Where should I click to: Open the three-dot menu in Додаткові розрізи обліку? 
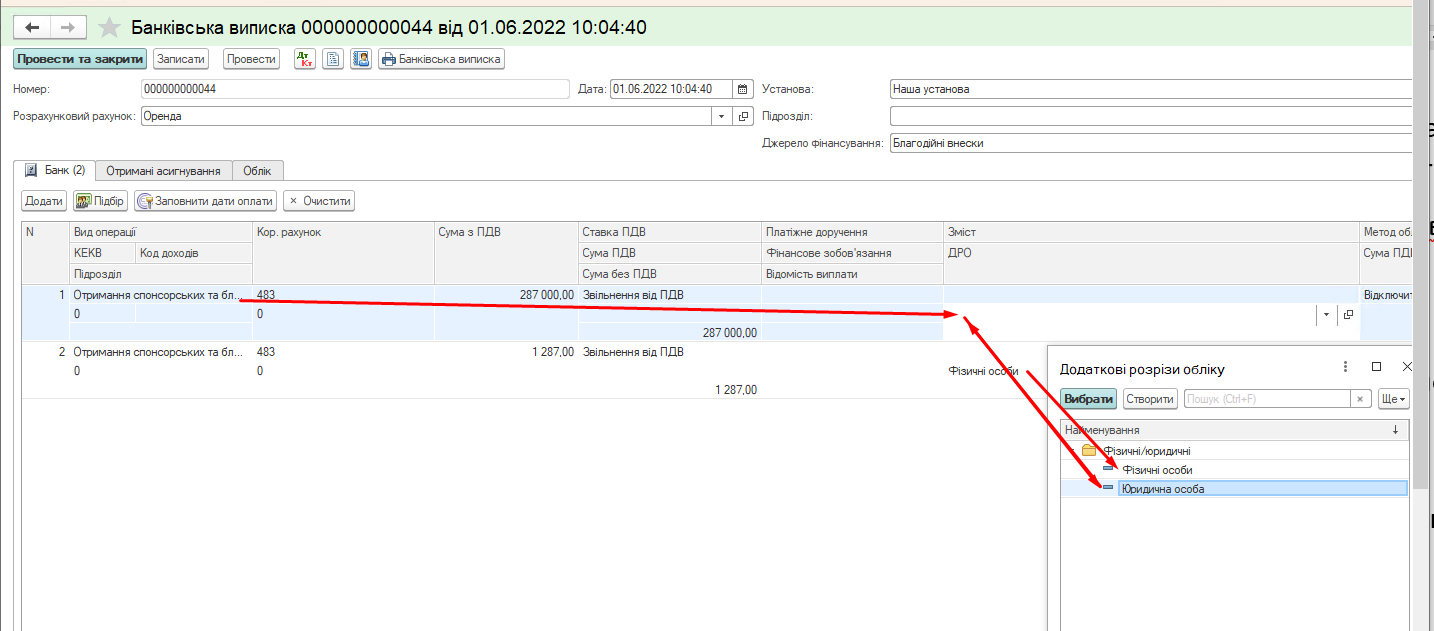[x=1346, y=367]
